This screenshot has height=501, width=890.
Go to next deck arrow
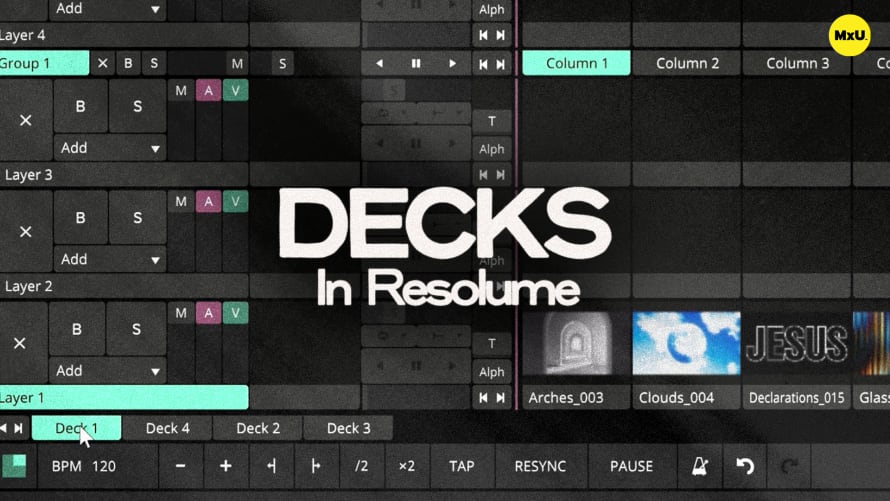[19, 428]
